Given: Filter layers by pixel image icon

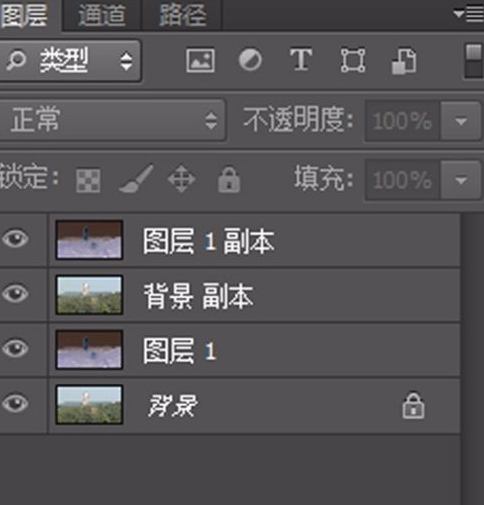Looking at the screenshot, I should [x=200, y=61].
